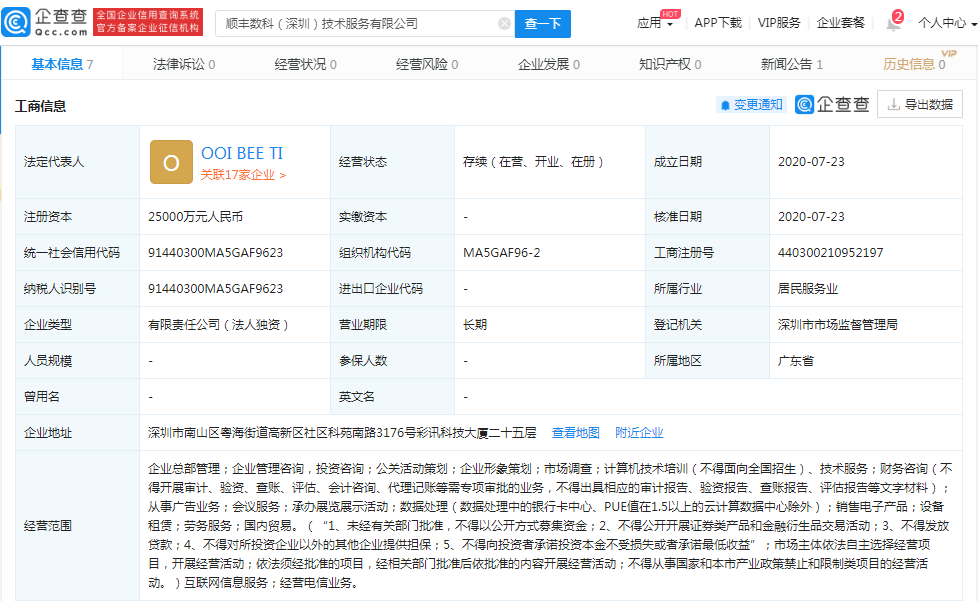
Task: Select the 经营范围 label cell
Action: tap(77, 526)
